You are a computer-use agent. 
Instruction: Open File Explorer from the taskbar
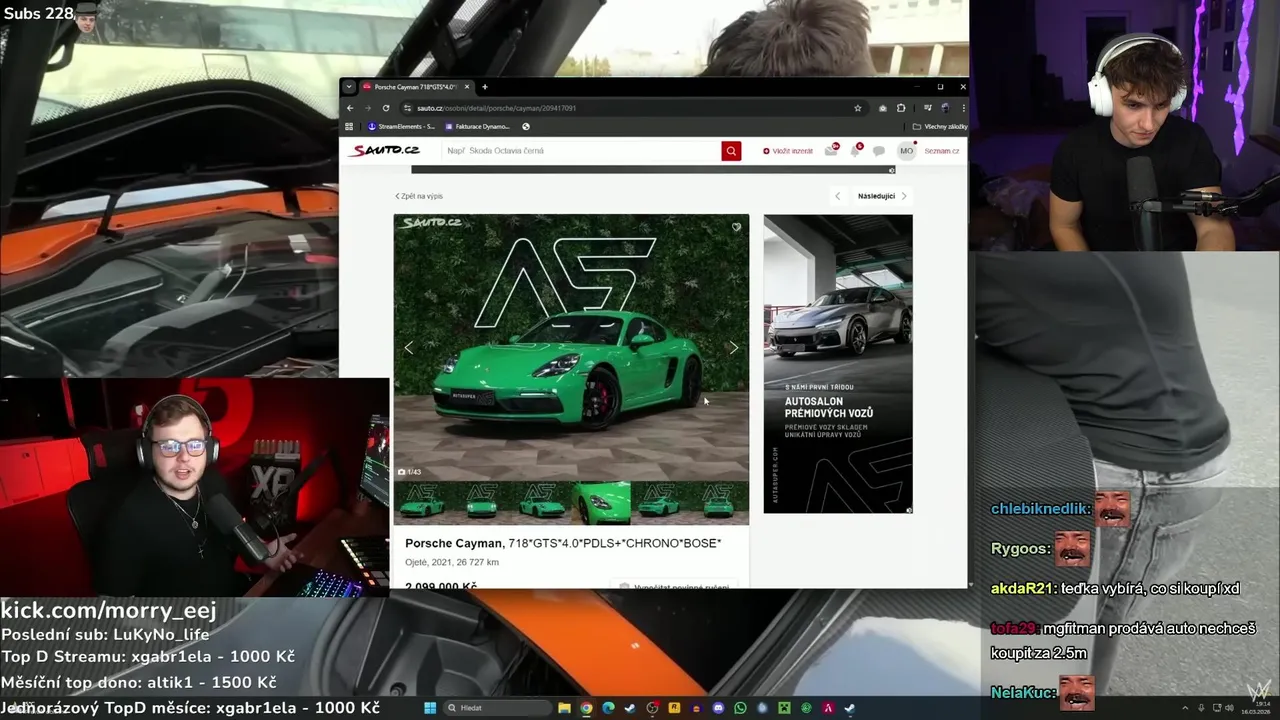tap(564, 708)
